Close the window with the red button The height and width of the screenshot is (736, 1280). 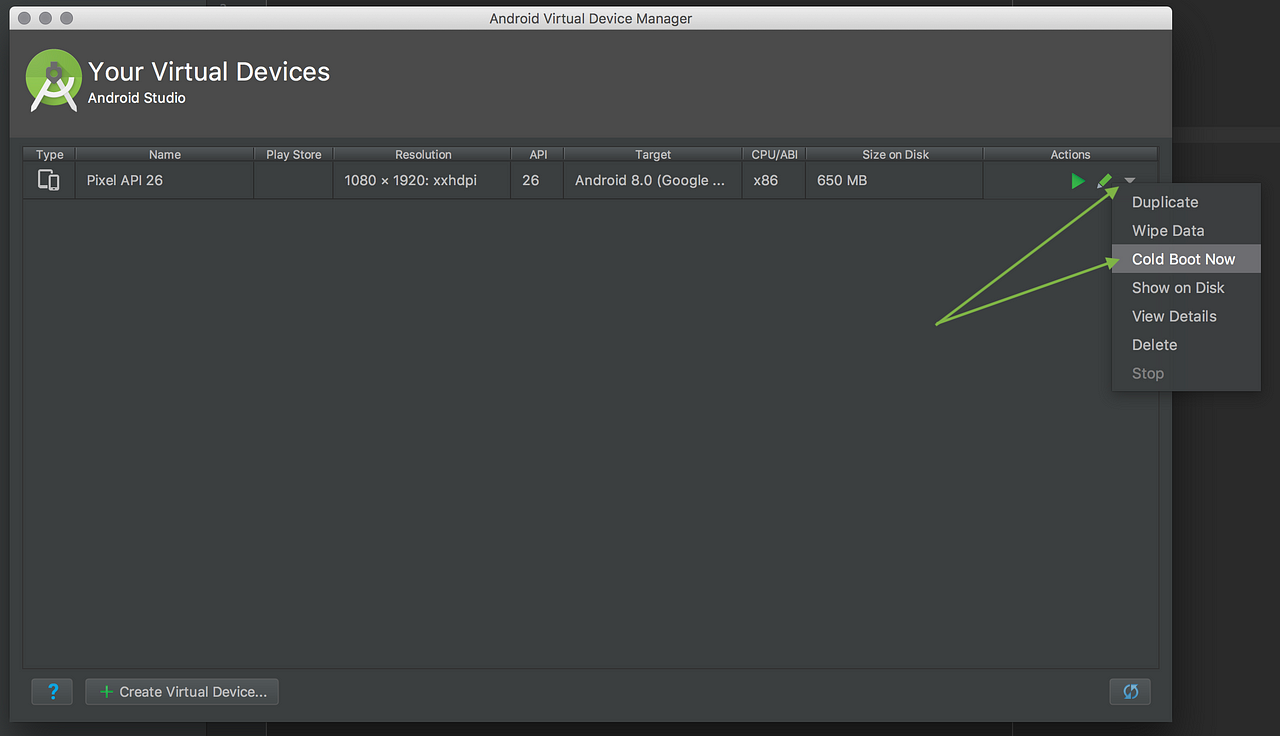25,18
